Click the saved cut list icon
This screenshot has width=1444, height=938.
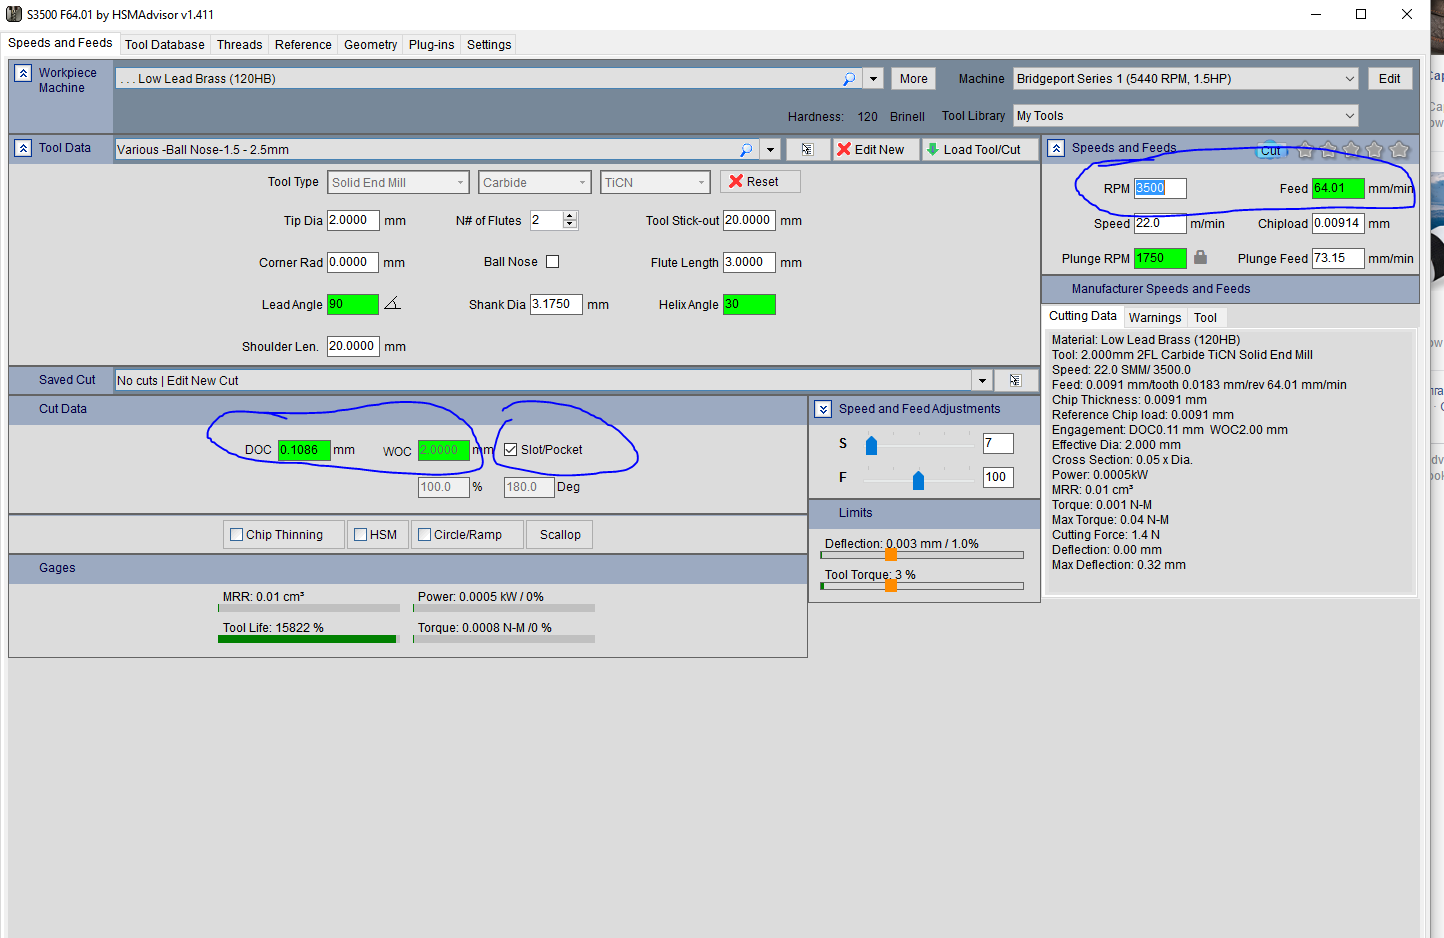(x=1015, y=381)
